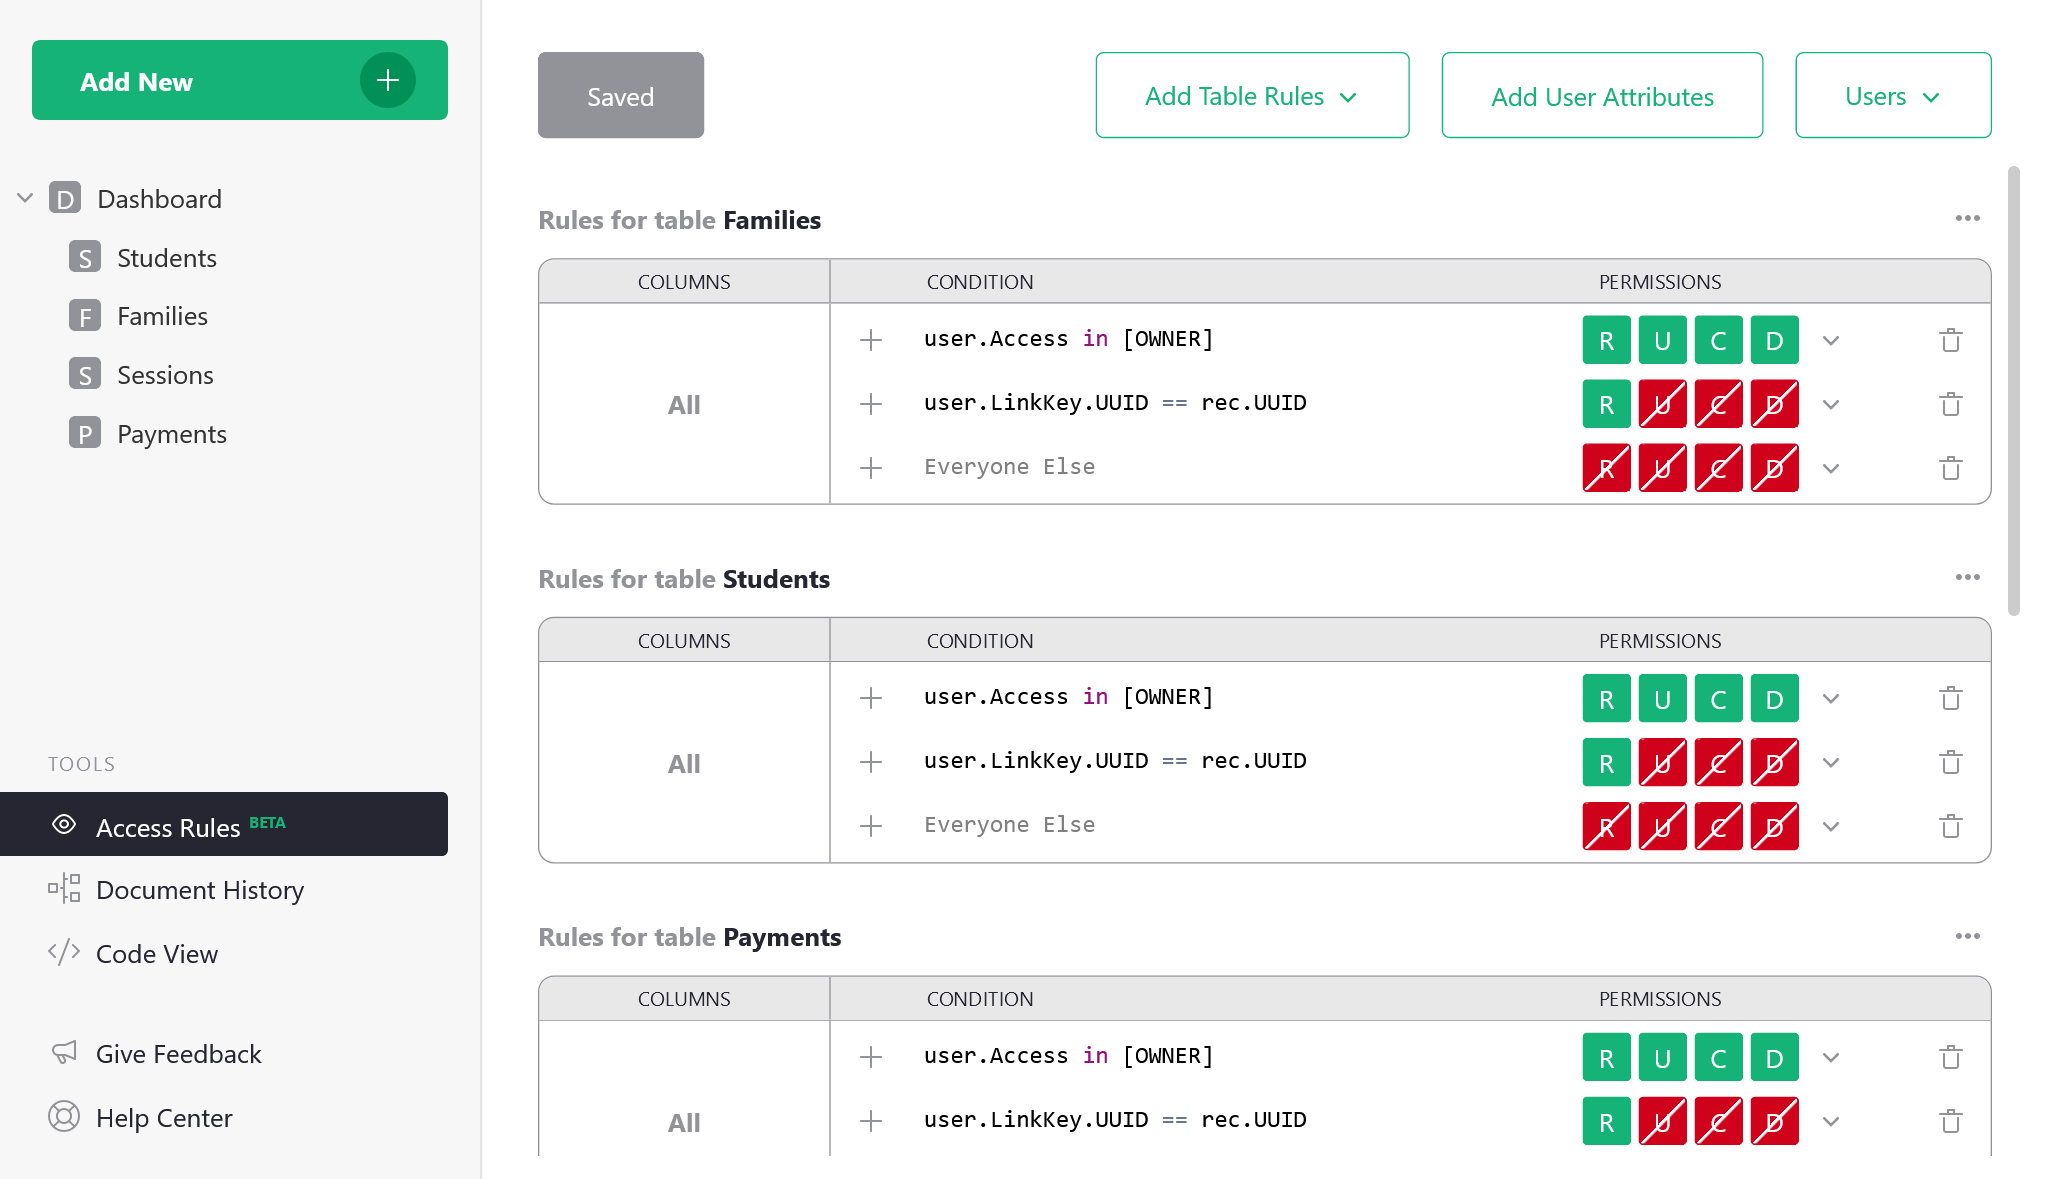Open three-dot menu for Payments table rules
This screenshot has height=1179, width=2048.
[x=1967, y=936]
